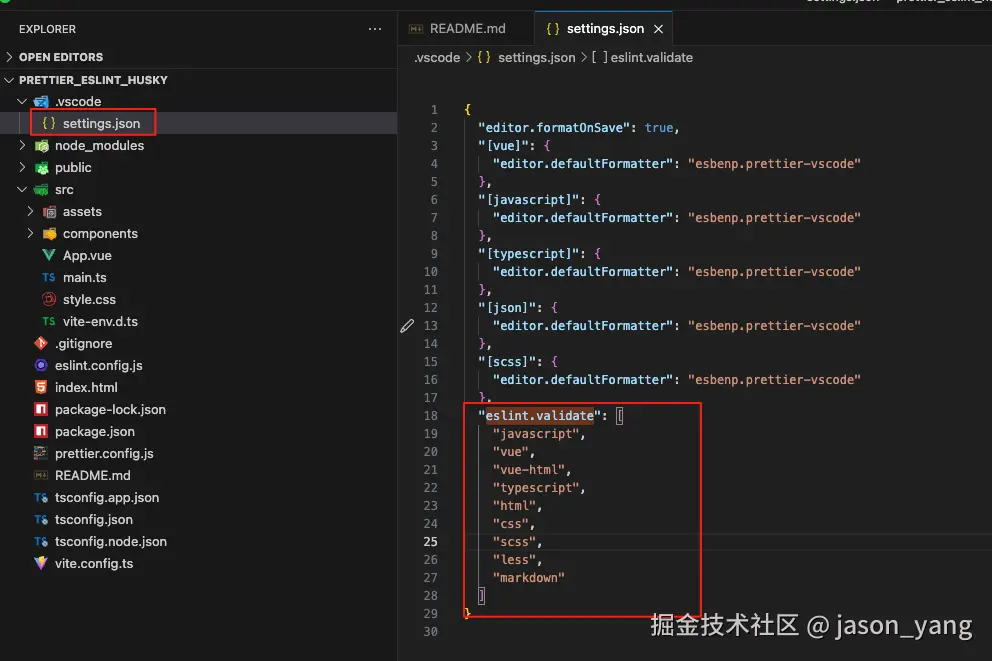992x661 pixels.
Task: Click the pencil edit icon near line 13
Action: pos(407,326)
